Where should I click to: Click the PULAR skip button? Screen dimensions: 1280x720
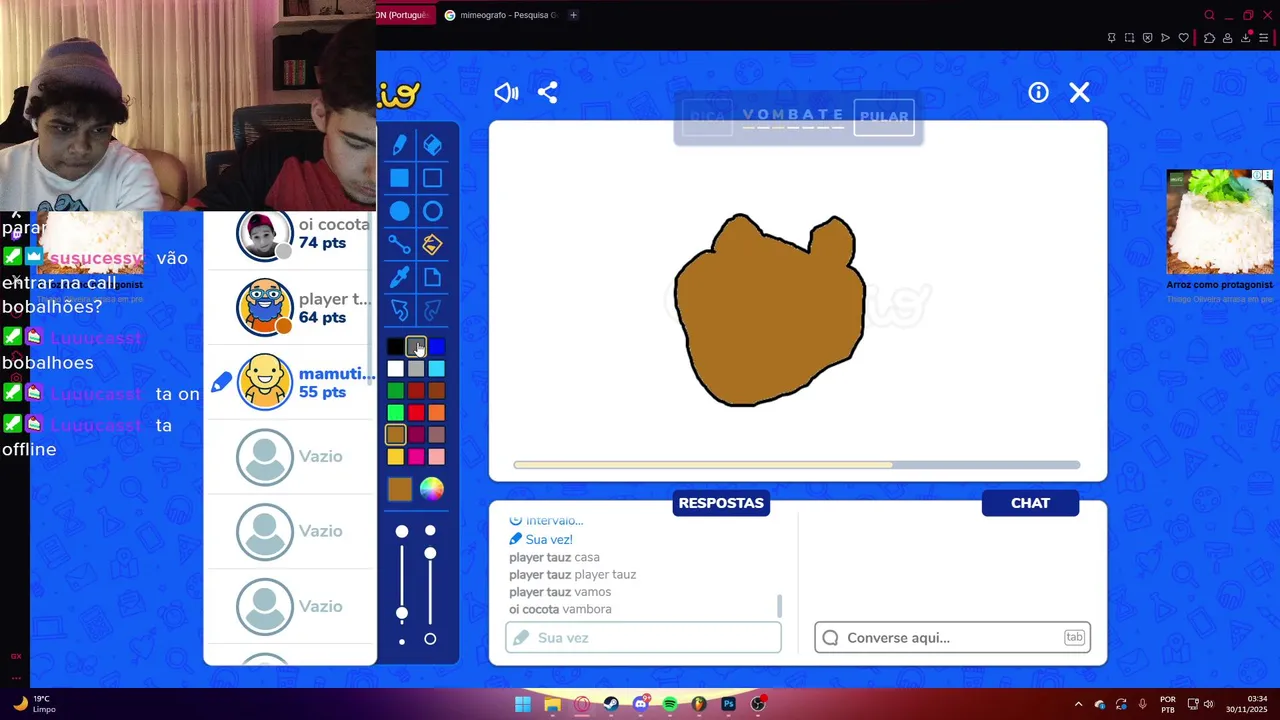coord(884,117)
